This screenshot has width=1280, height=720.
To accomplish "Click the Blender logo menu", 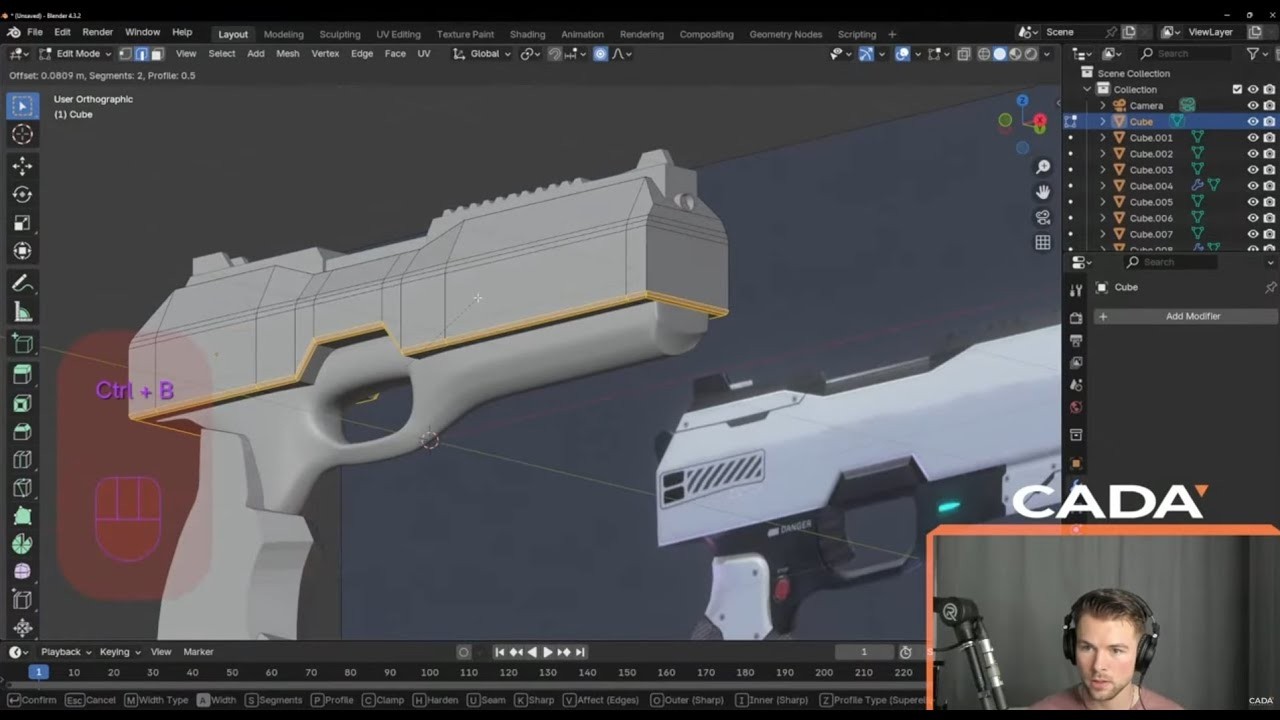I will point(14,33).
